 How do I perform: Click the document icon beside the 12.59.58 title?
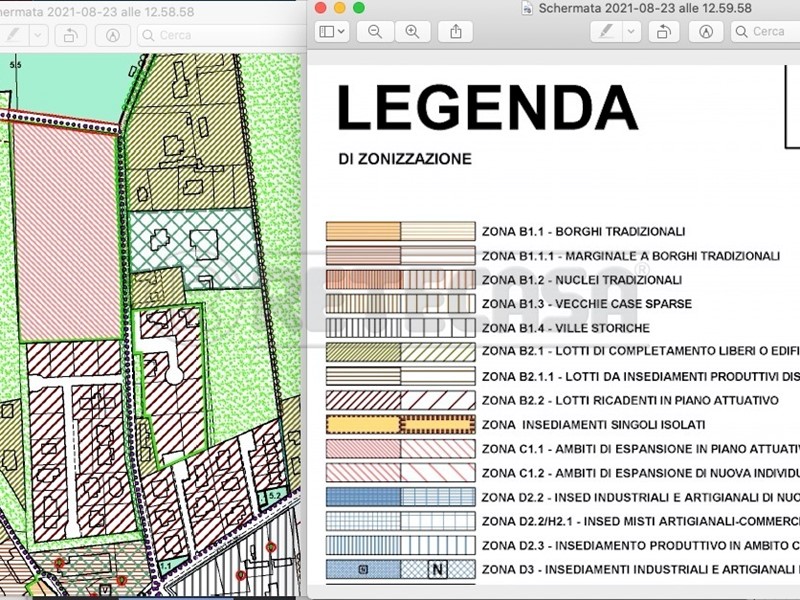click(527, 8)
